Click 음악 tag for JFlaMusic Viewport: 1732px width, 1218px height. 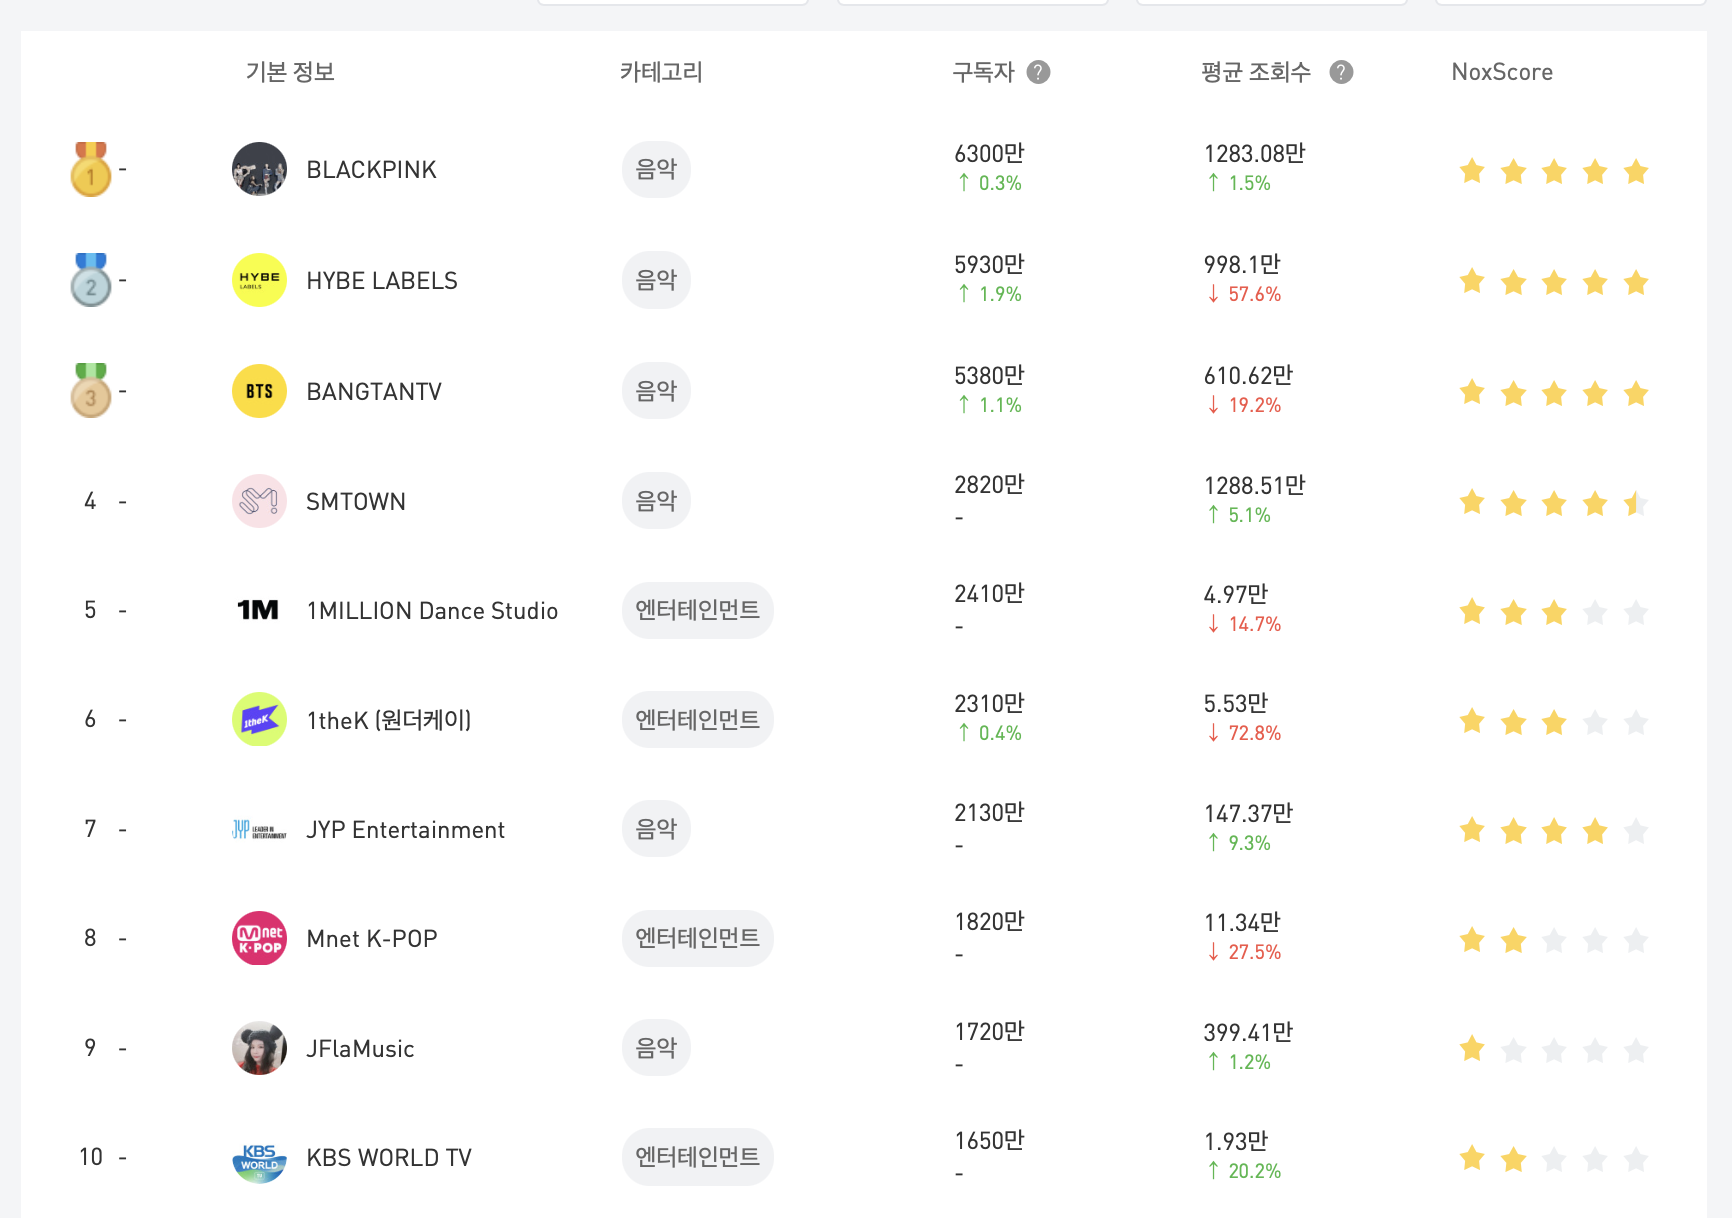pos(656,1048)
